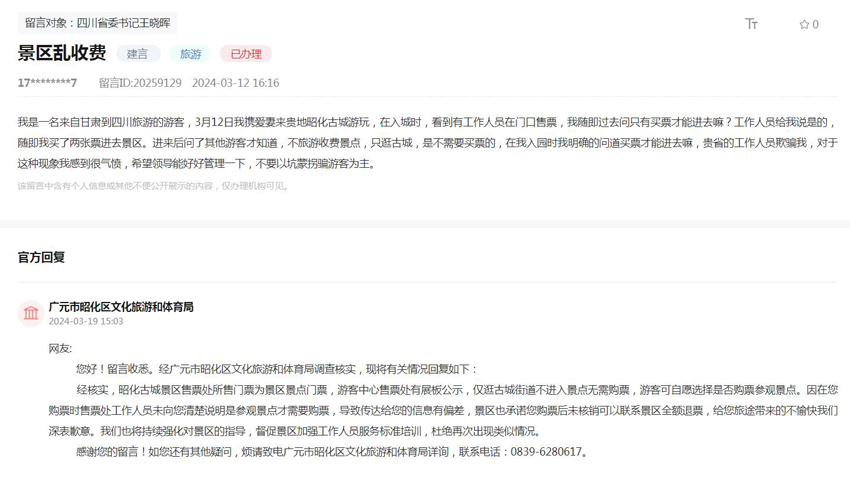Click the star favorite icon
850x478 pixels.
pyautogui.click(x=803, y=25)
